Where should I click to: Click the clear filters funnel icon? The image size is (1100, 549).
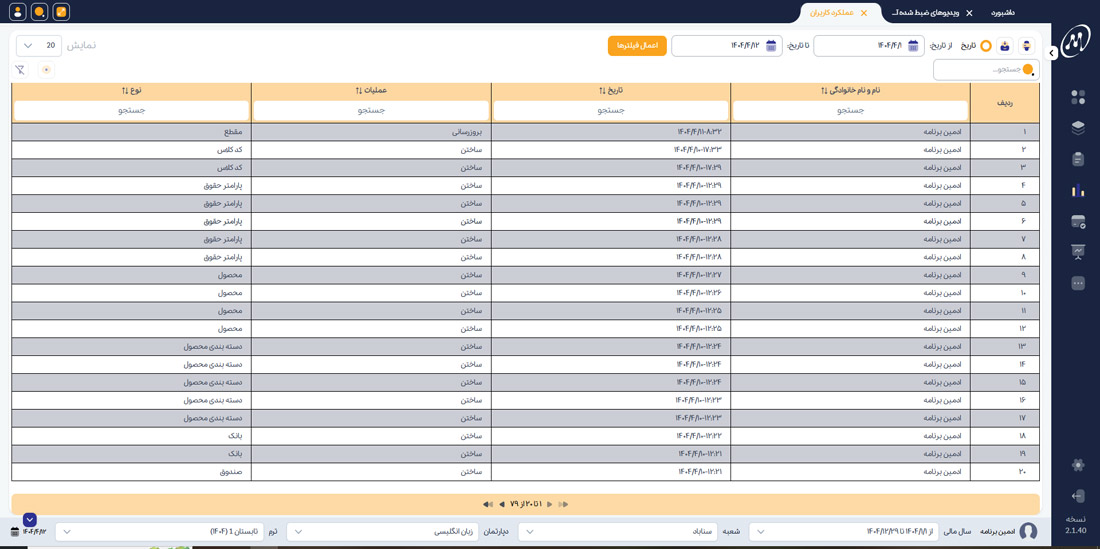[x=20, y=70]
